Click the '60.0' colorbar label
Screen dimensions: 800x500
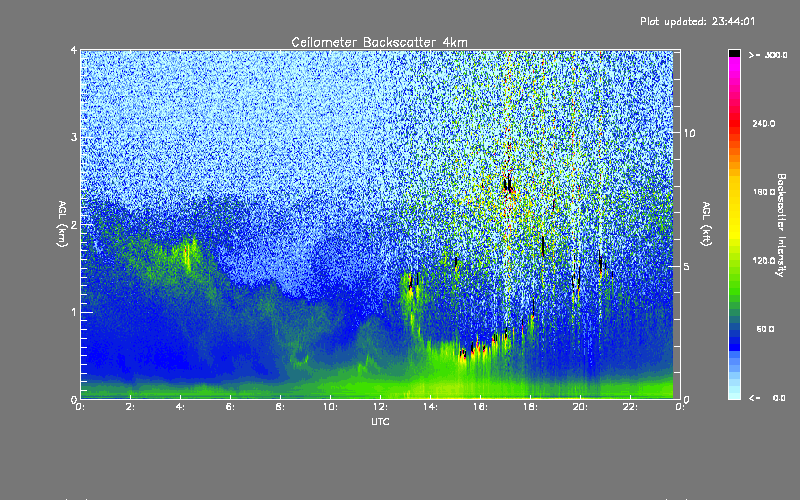pos(765,329)
